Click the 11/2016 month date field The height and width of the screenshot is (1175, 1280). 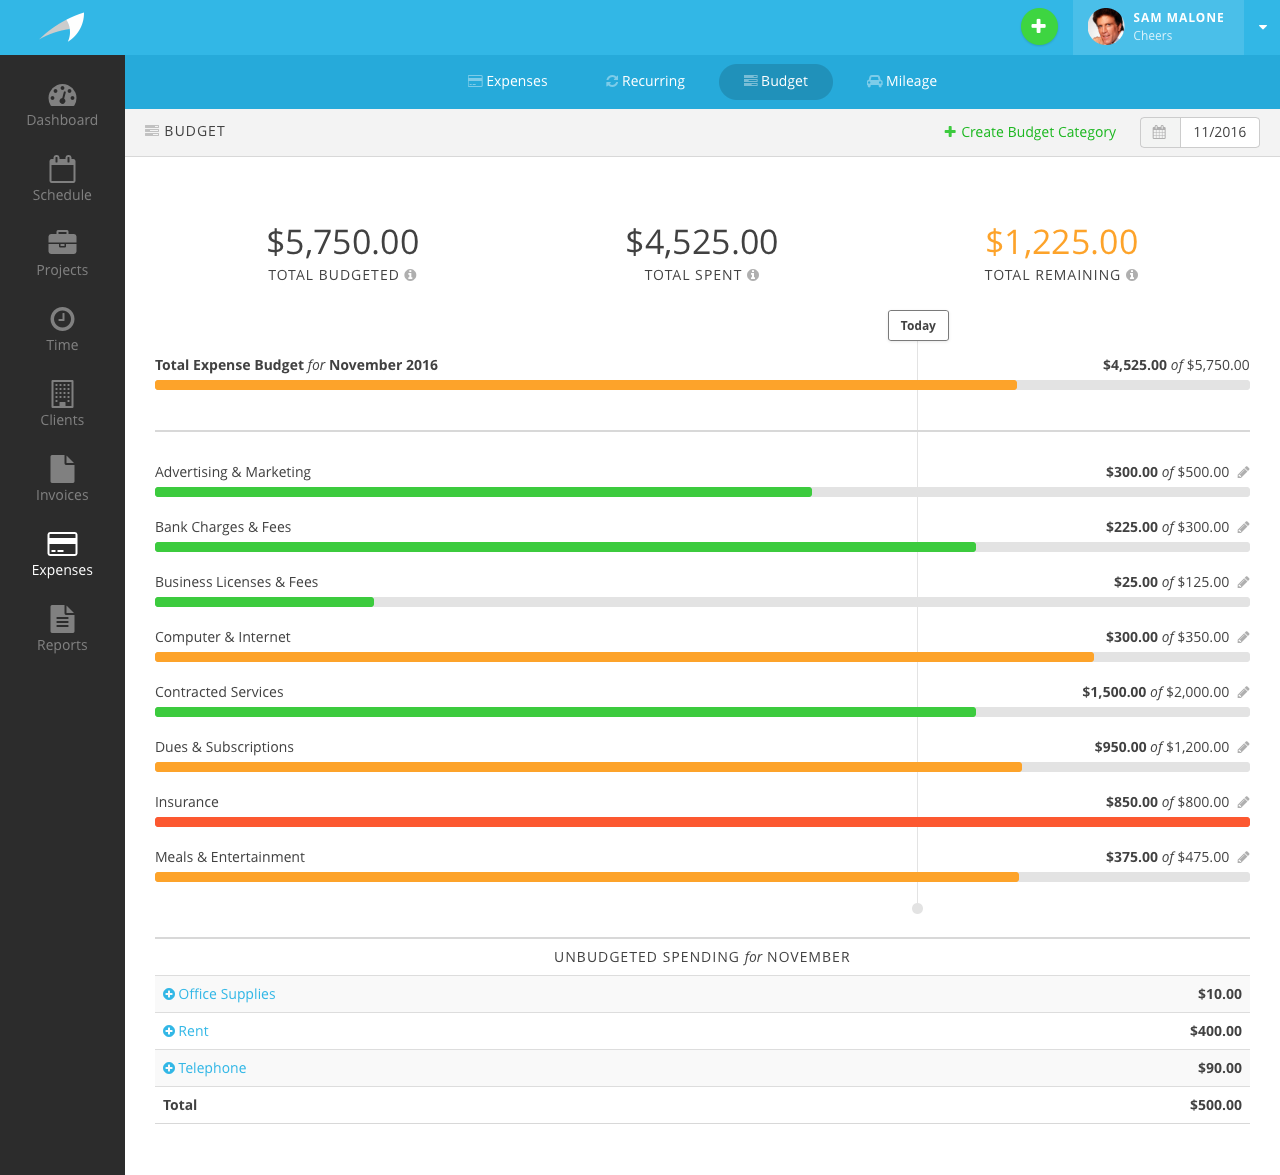[x=1219, y=132]
